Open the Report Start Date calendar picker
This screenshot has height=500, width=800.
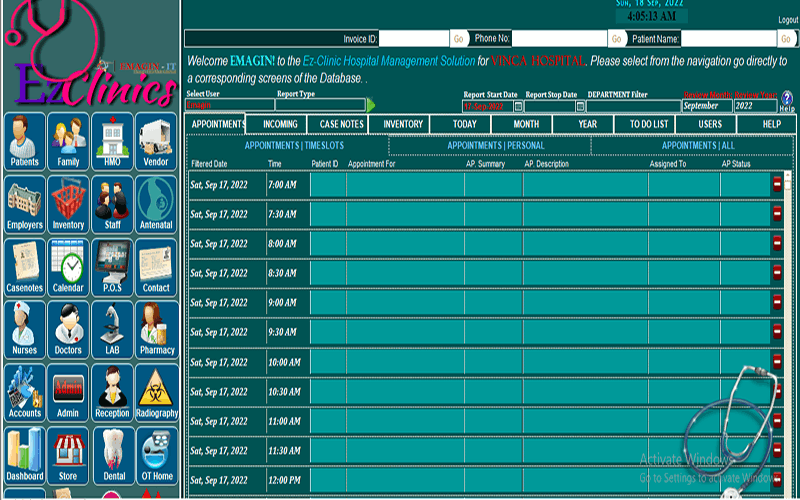tap(518, 106)
